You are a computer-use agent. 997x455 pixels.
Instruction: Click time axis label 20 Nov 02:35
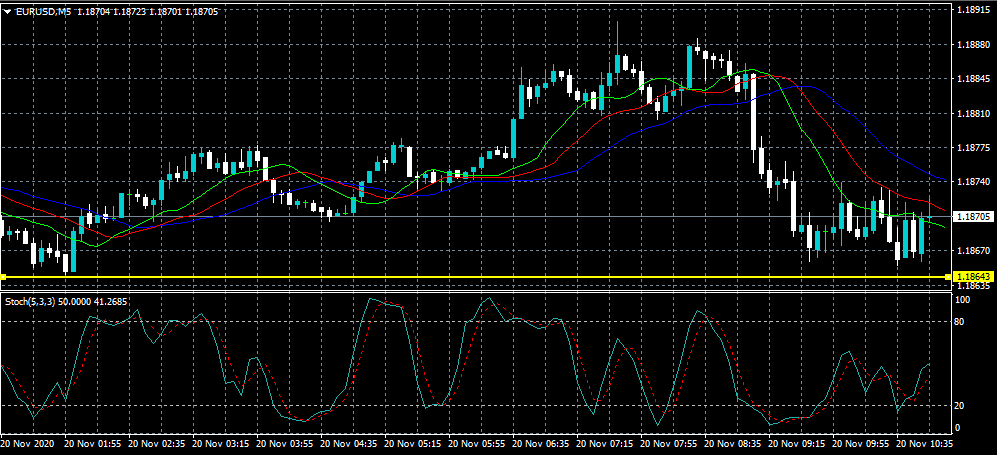click(x=155, y=442)
